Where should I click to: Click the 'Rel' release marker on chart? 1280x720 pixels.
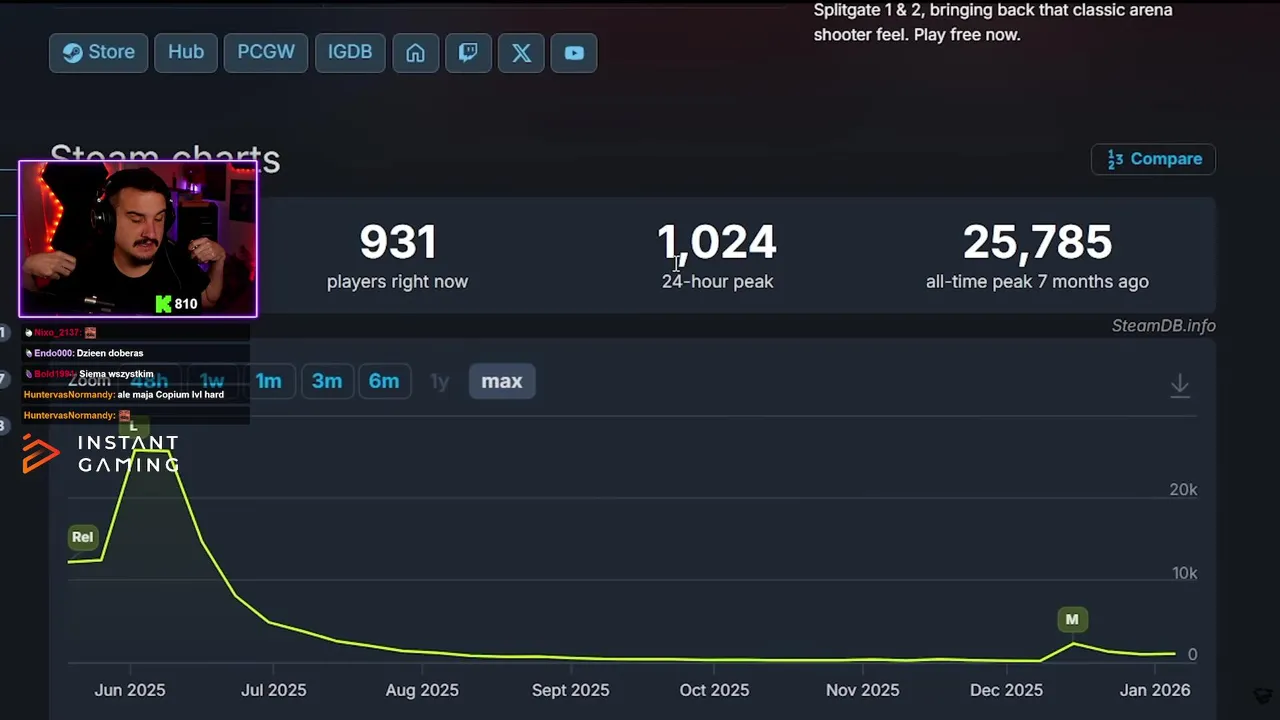(x=82, y=537)
